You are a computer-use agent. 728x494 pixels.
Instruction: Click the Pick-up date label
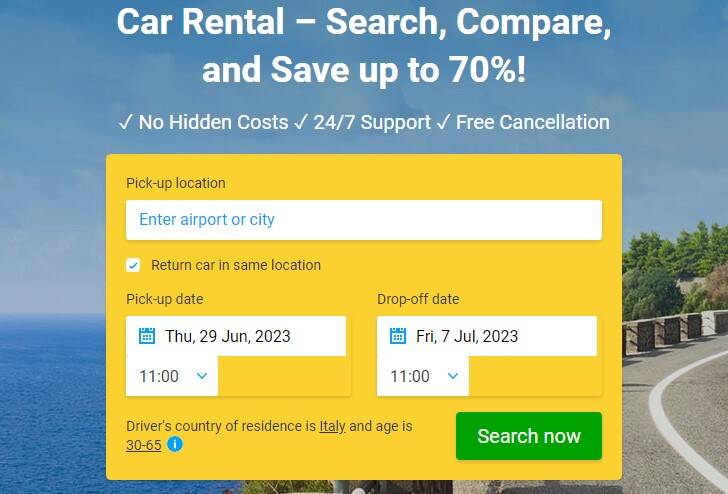point(165,299)
